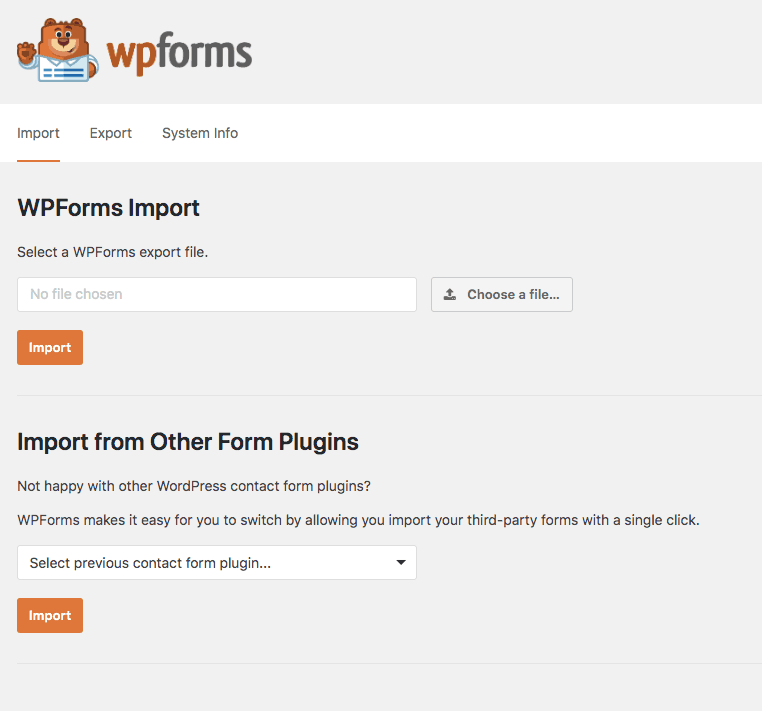Click the WPForms bear mascot logo
The image size is (762, 711).
click(x=58, y=50)
